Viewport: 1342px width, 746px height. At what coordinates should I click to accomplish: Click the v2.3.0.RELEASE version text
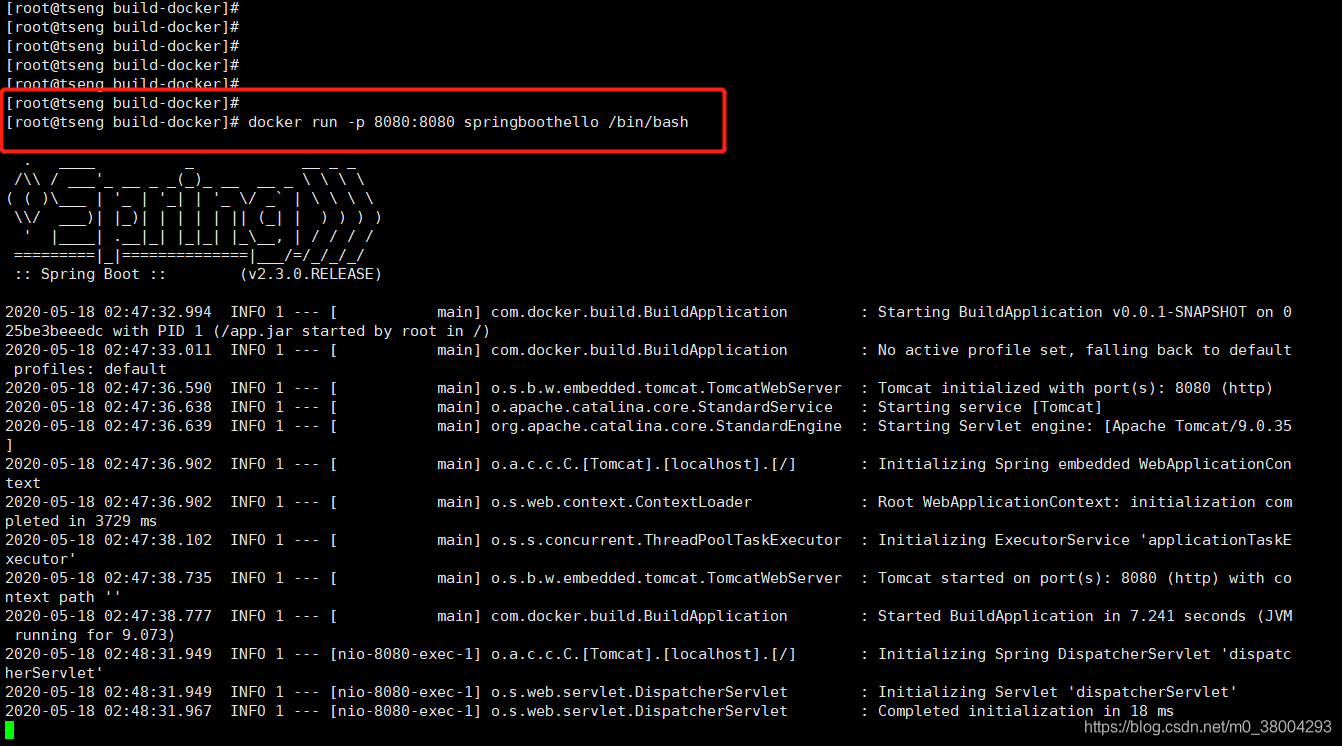pyautogui.click(x=311, y=274)
